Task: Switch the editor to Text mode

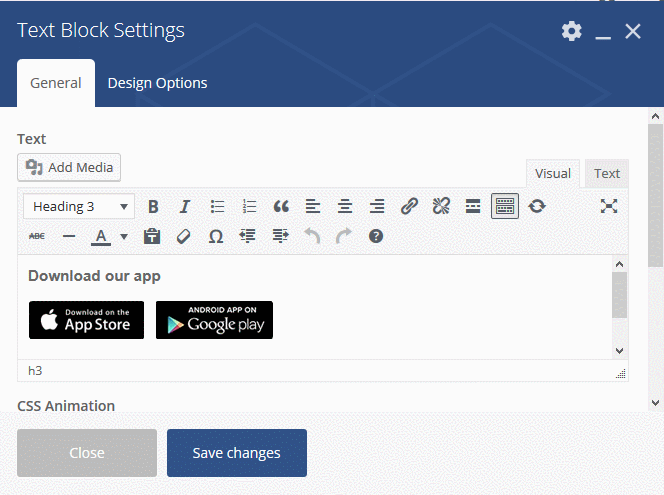Action: tap(607, 173)
